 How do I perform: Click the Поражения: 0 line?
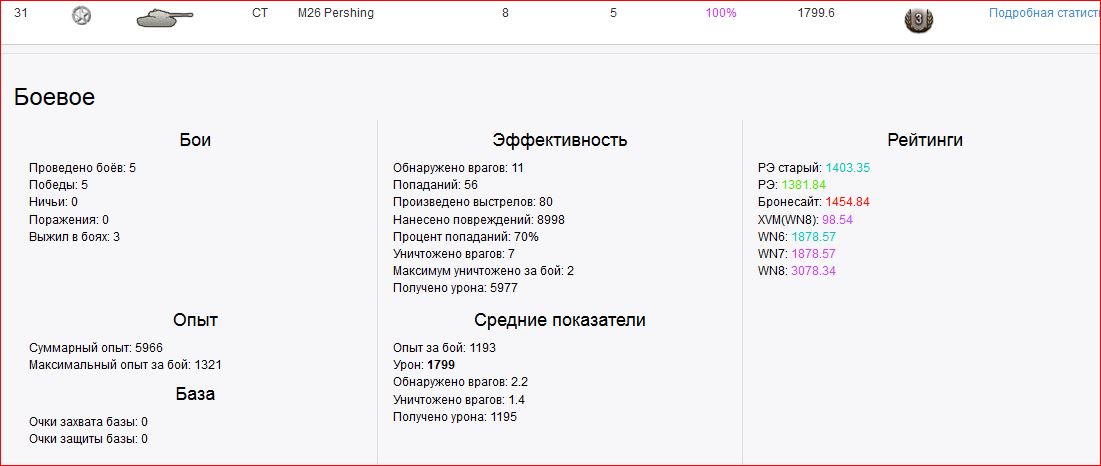tap(69, 220)
